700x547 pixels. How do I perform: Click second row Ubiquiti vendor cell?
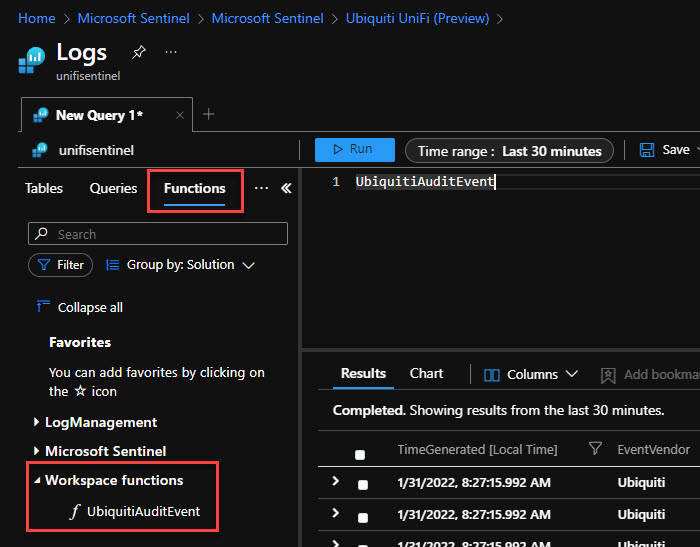(641, 514)
